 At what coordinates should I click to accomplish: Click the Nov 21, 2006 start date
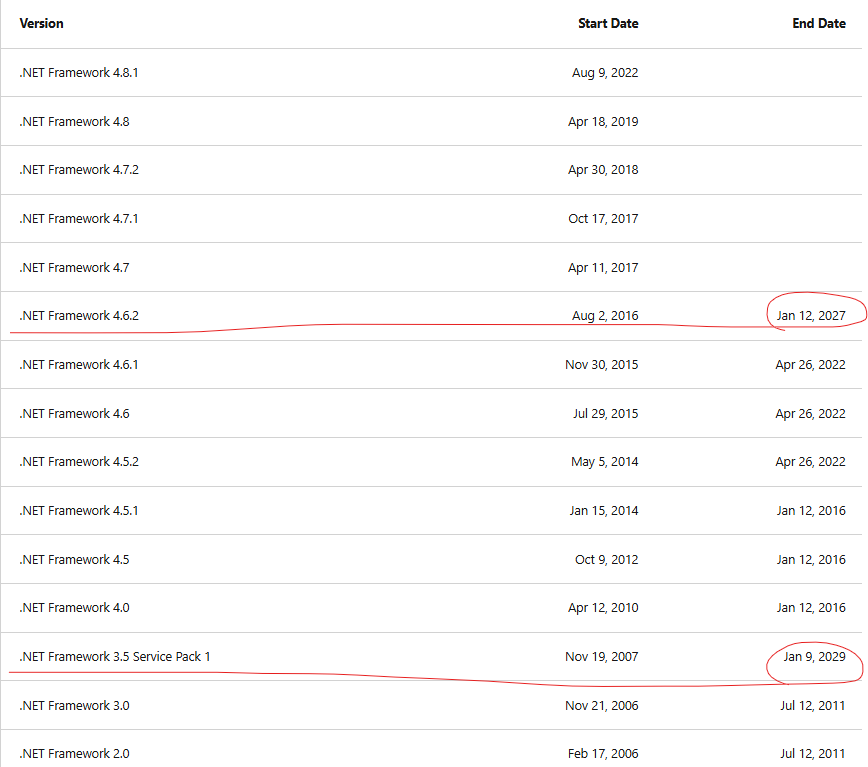[602, 706]
